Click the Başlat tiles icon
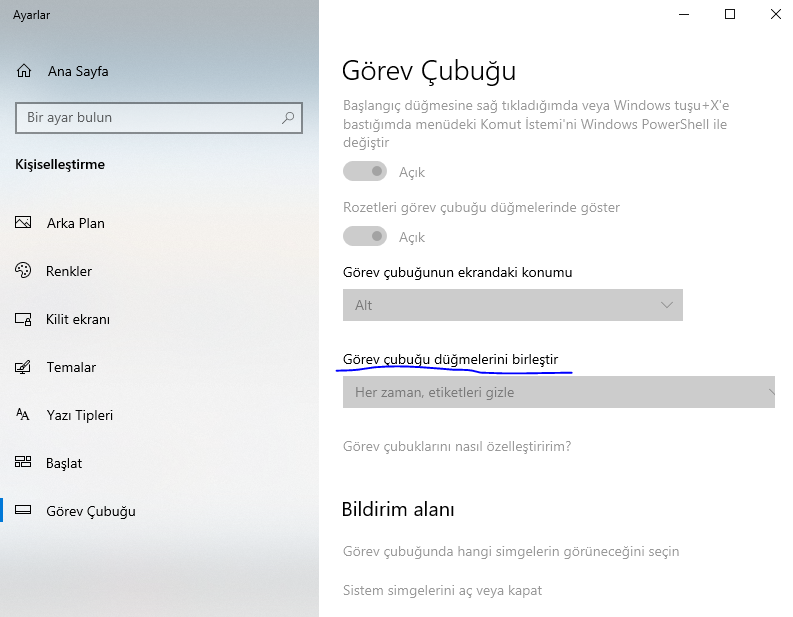The height and width of the screenshot is (617, 793). pyautogui.click(x=23, y=462)
